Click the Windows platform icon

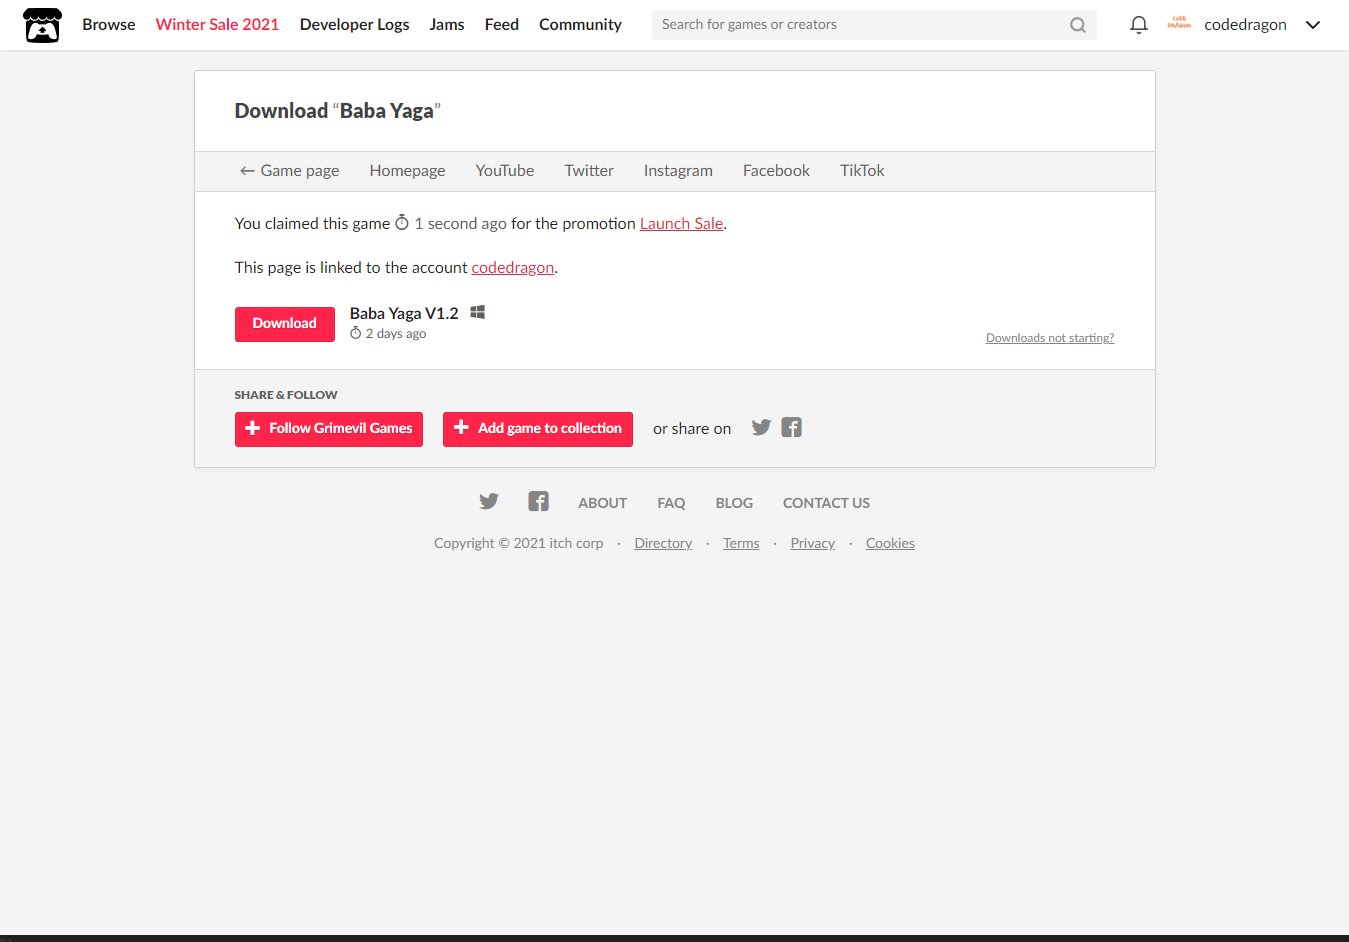click(x=478, y=312)
